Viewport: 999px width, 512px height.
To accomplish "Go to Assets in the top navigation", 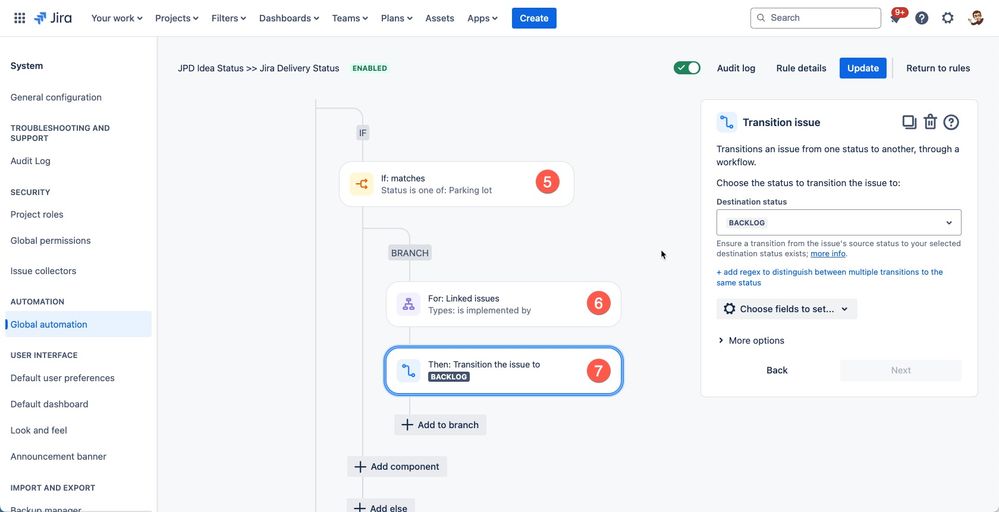I will tap(440, 18).
